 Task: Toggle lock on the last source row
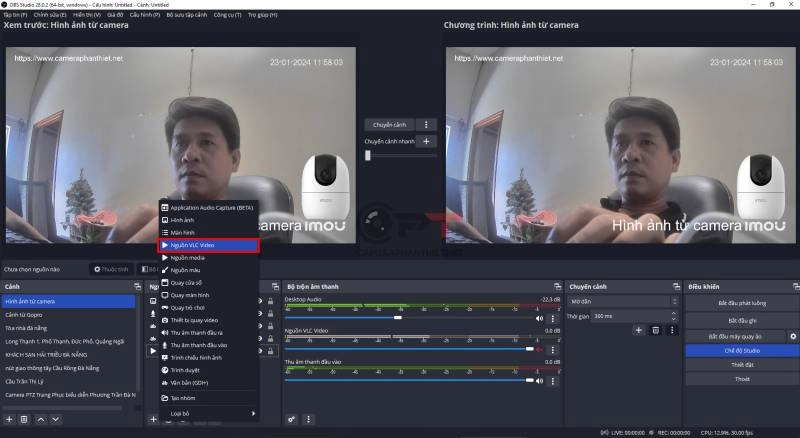coord(270,351)
